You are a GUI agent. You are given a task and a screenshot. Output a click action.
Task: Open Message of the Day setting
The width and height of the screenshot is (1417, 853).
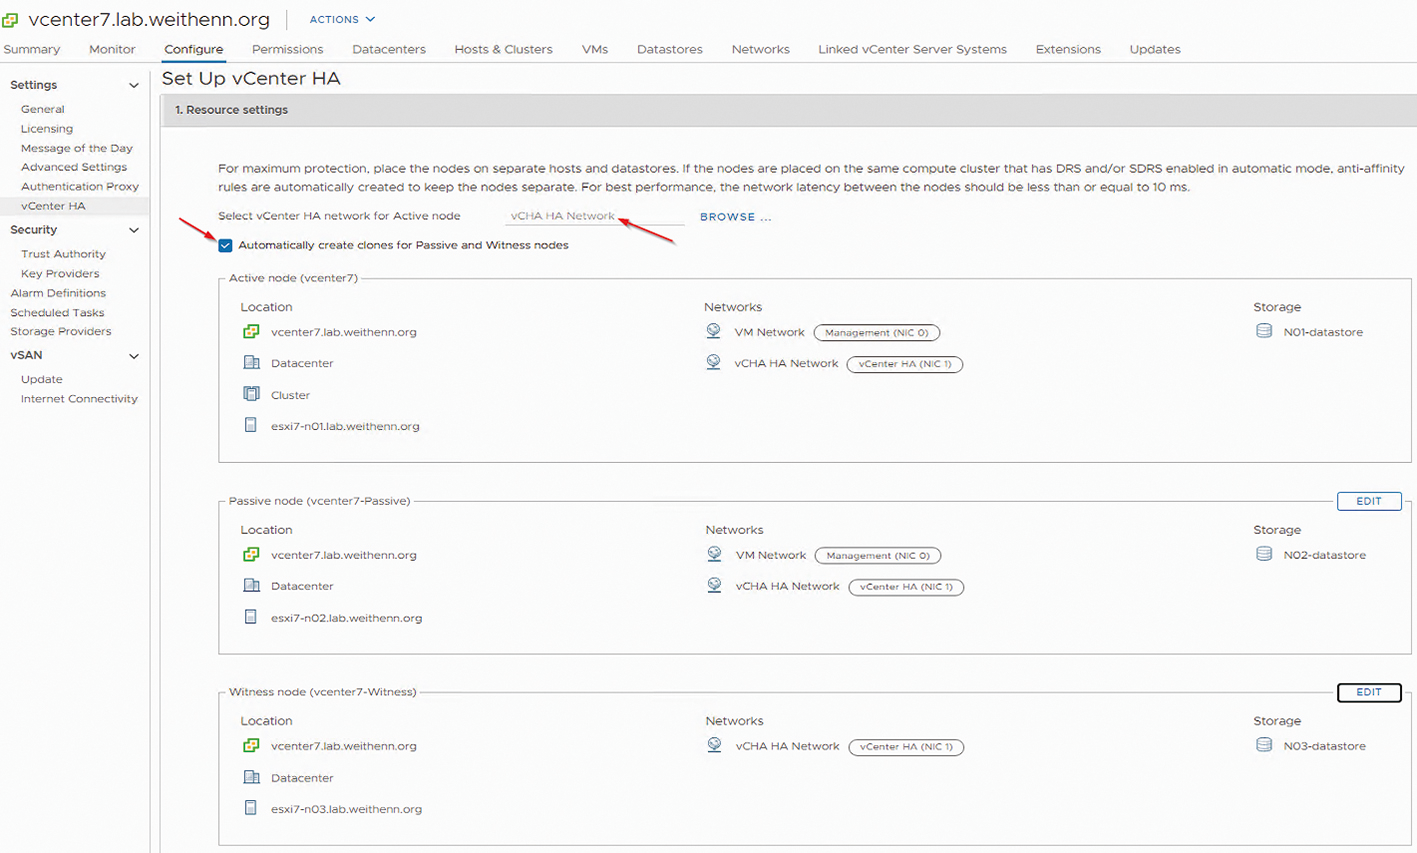coord(77,148)
